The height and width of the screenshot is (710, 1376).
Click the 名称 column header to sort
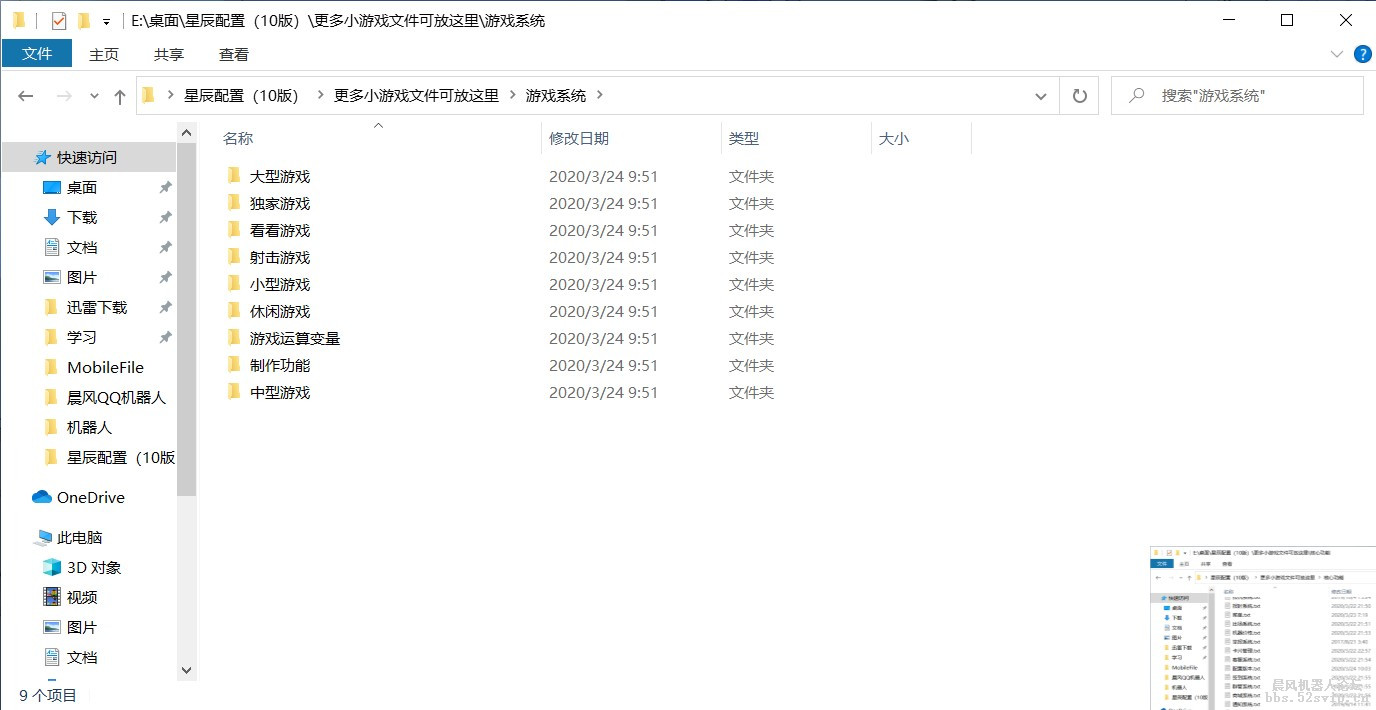click(238, 138)
